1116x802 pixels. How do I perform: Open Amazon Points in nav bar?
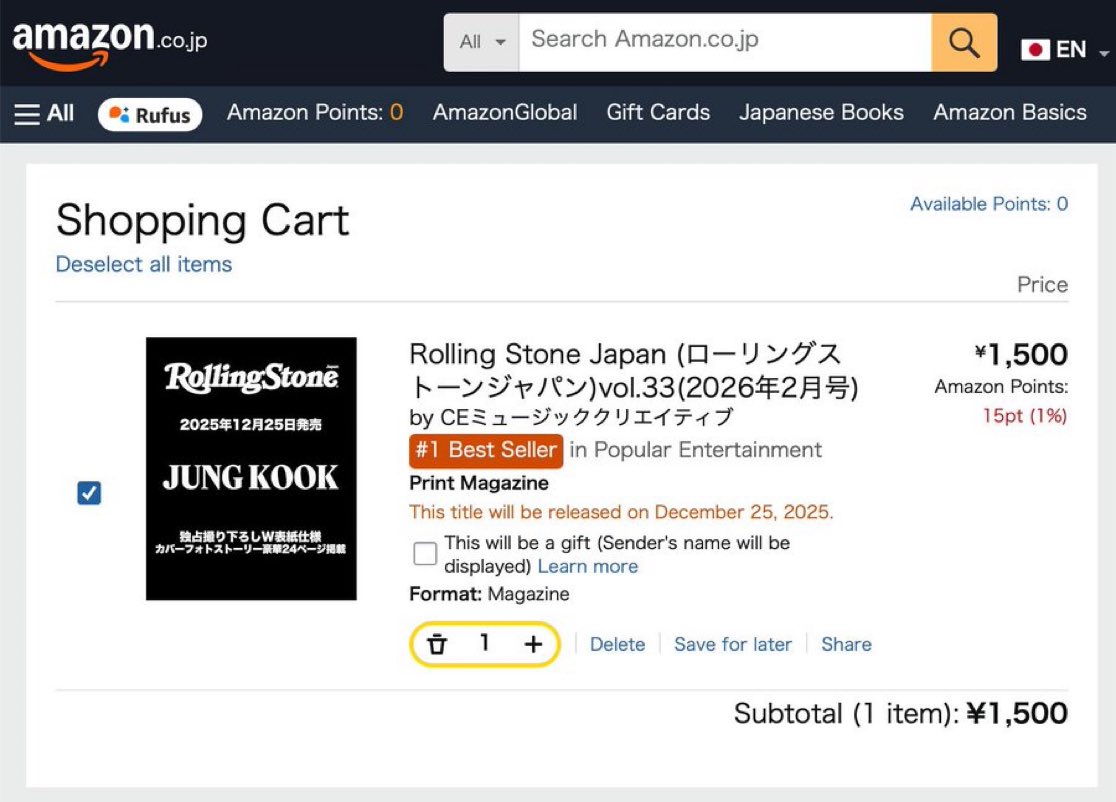[x=315, y=112]
